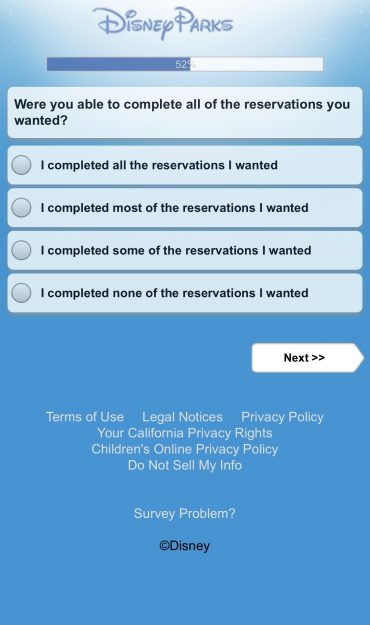Open Children's Online Privacy Policy link

tap(185, 449)
